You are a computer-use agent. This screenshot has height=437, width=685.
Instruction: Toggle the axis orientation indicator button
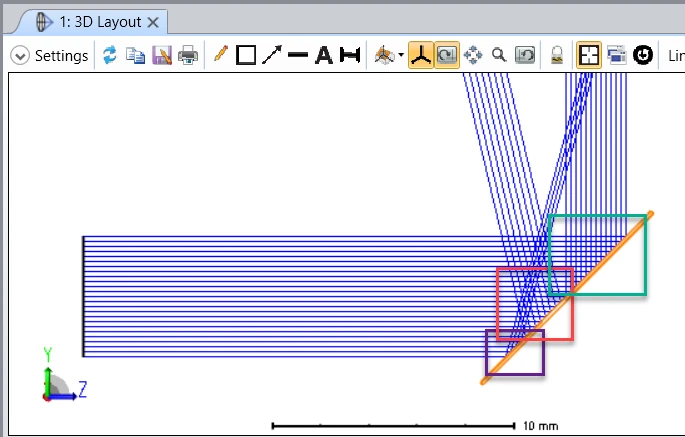tap(421, 55)
